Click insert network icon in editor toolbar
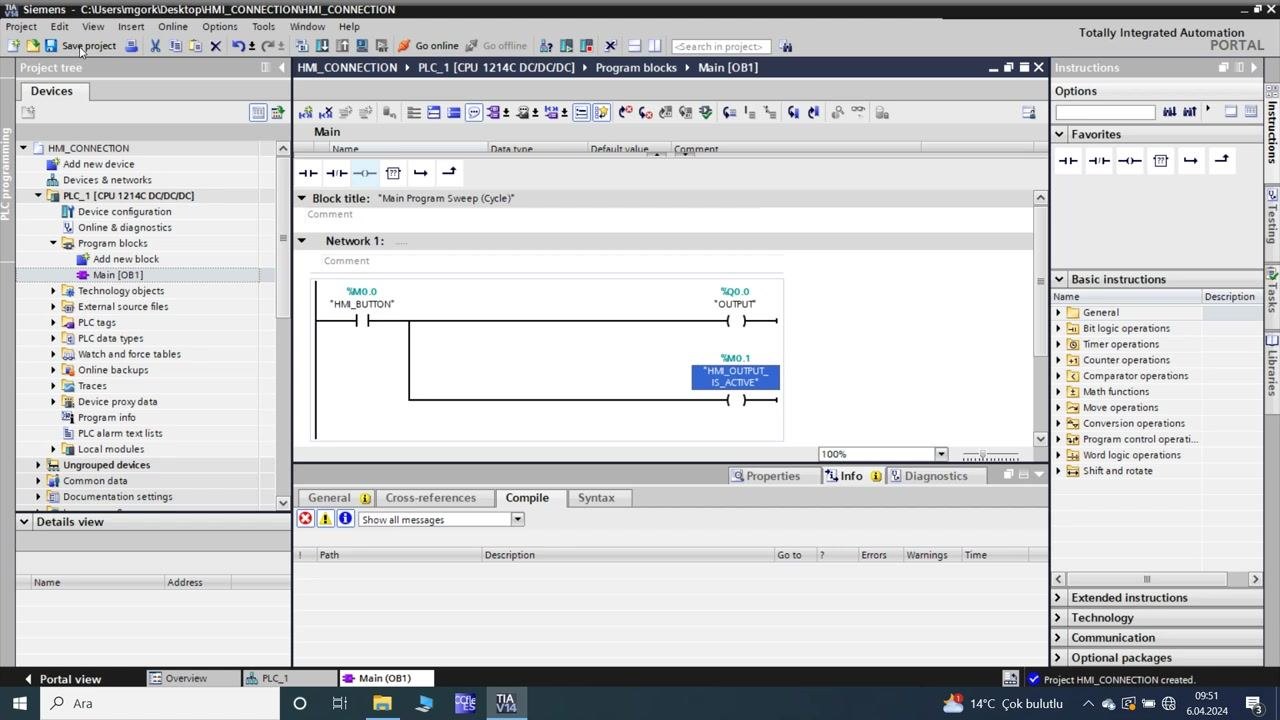 point(306,113)
